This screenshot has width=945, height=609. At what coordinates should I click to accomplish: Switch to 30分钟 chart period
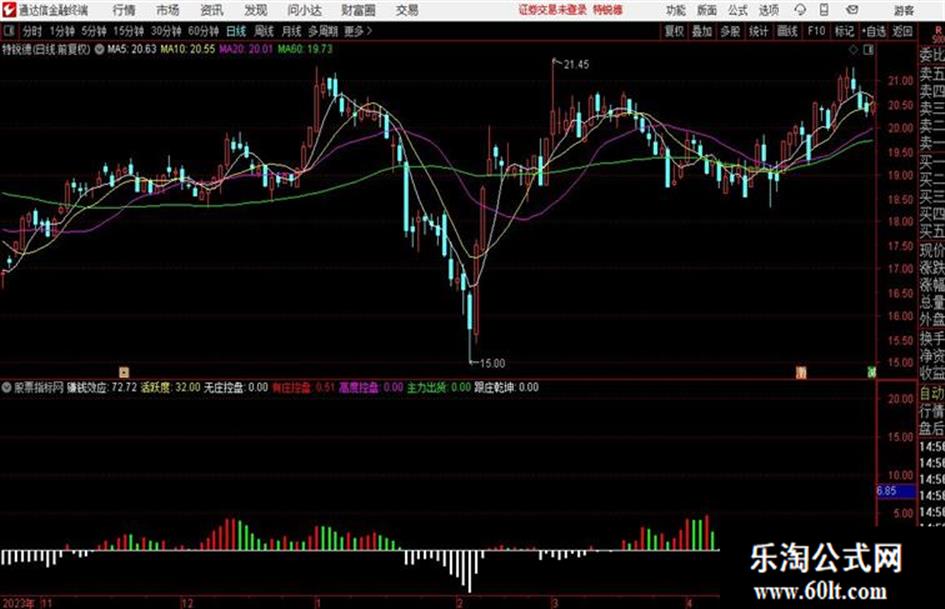(x=166, y=31)
